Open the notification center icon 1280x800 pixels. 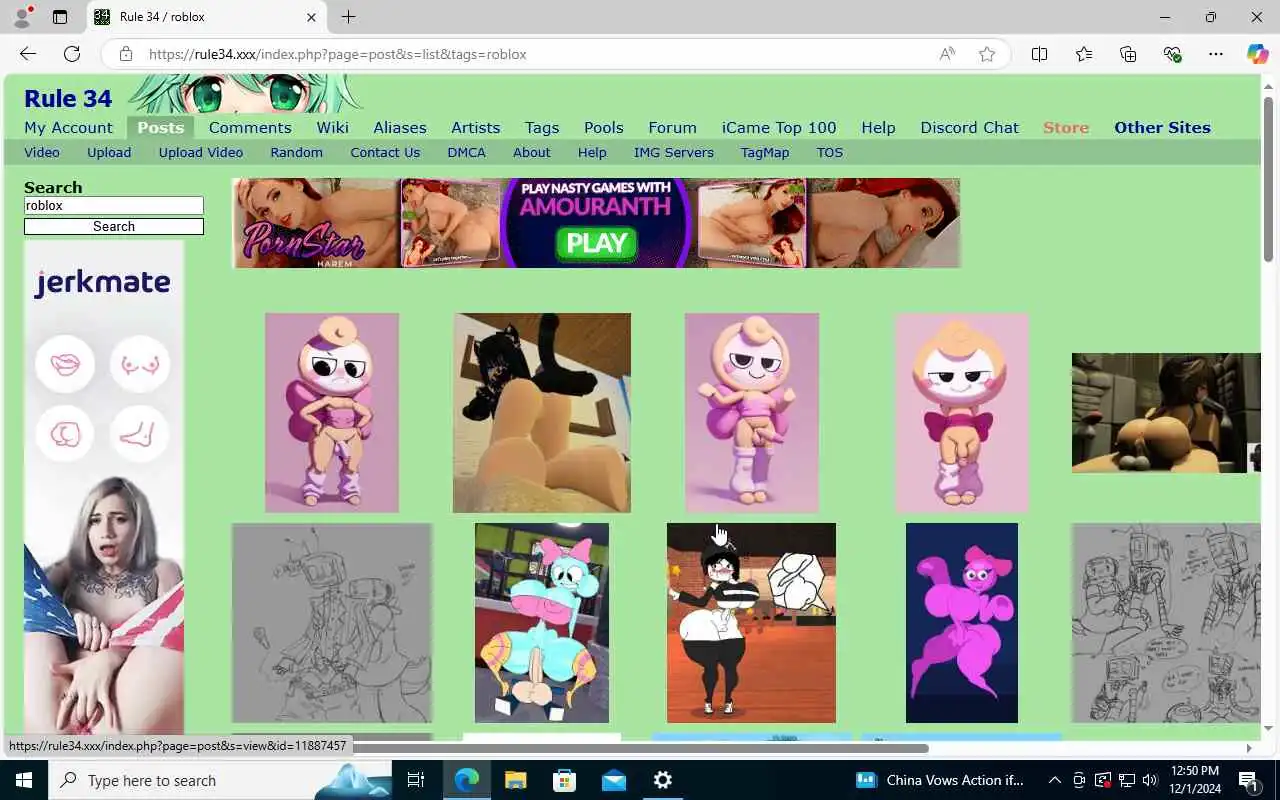pyautogui.click(x=1248, y=780)
